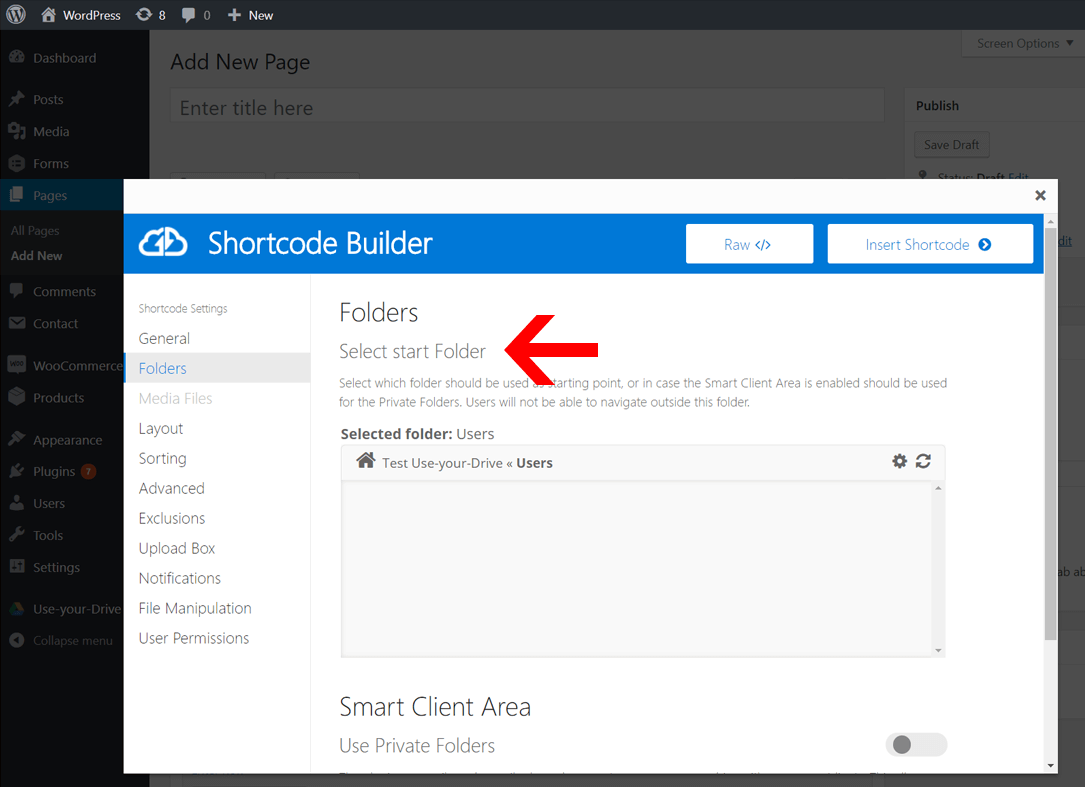The width and height of the screenshot is (1085, 787).
Task: Click the Raw code button
Action: coord(749,244)
